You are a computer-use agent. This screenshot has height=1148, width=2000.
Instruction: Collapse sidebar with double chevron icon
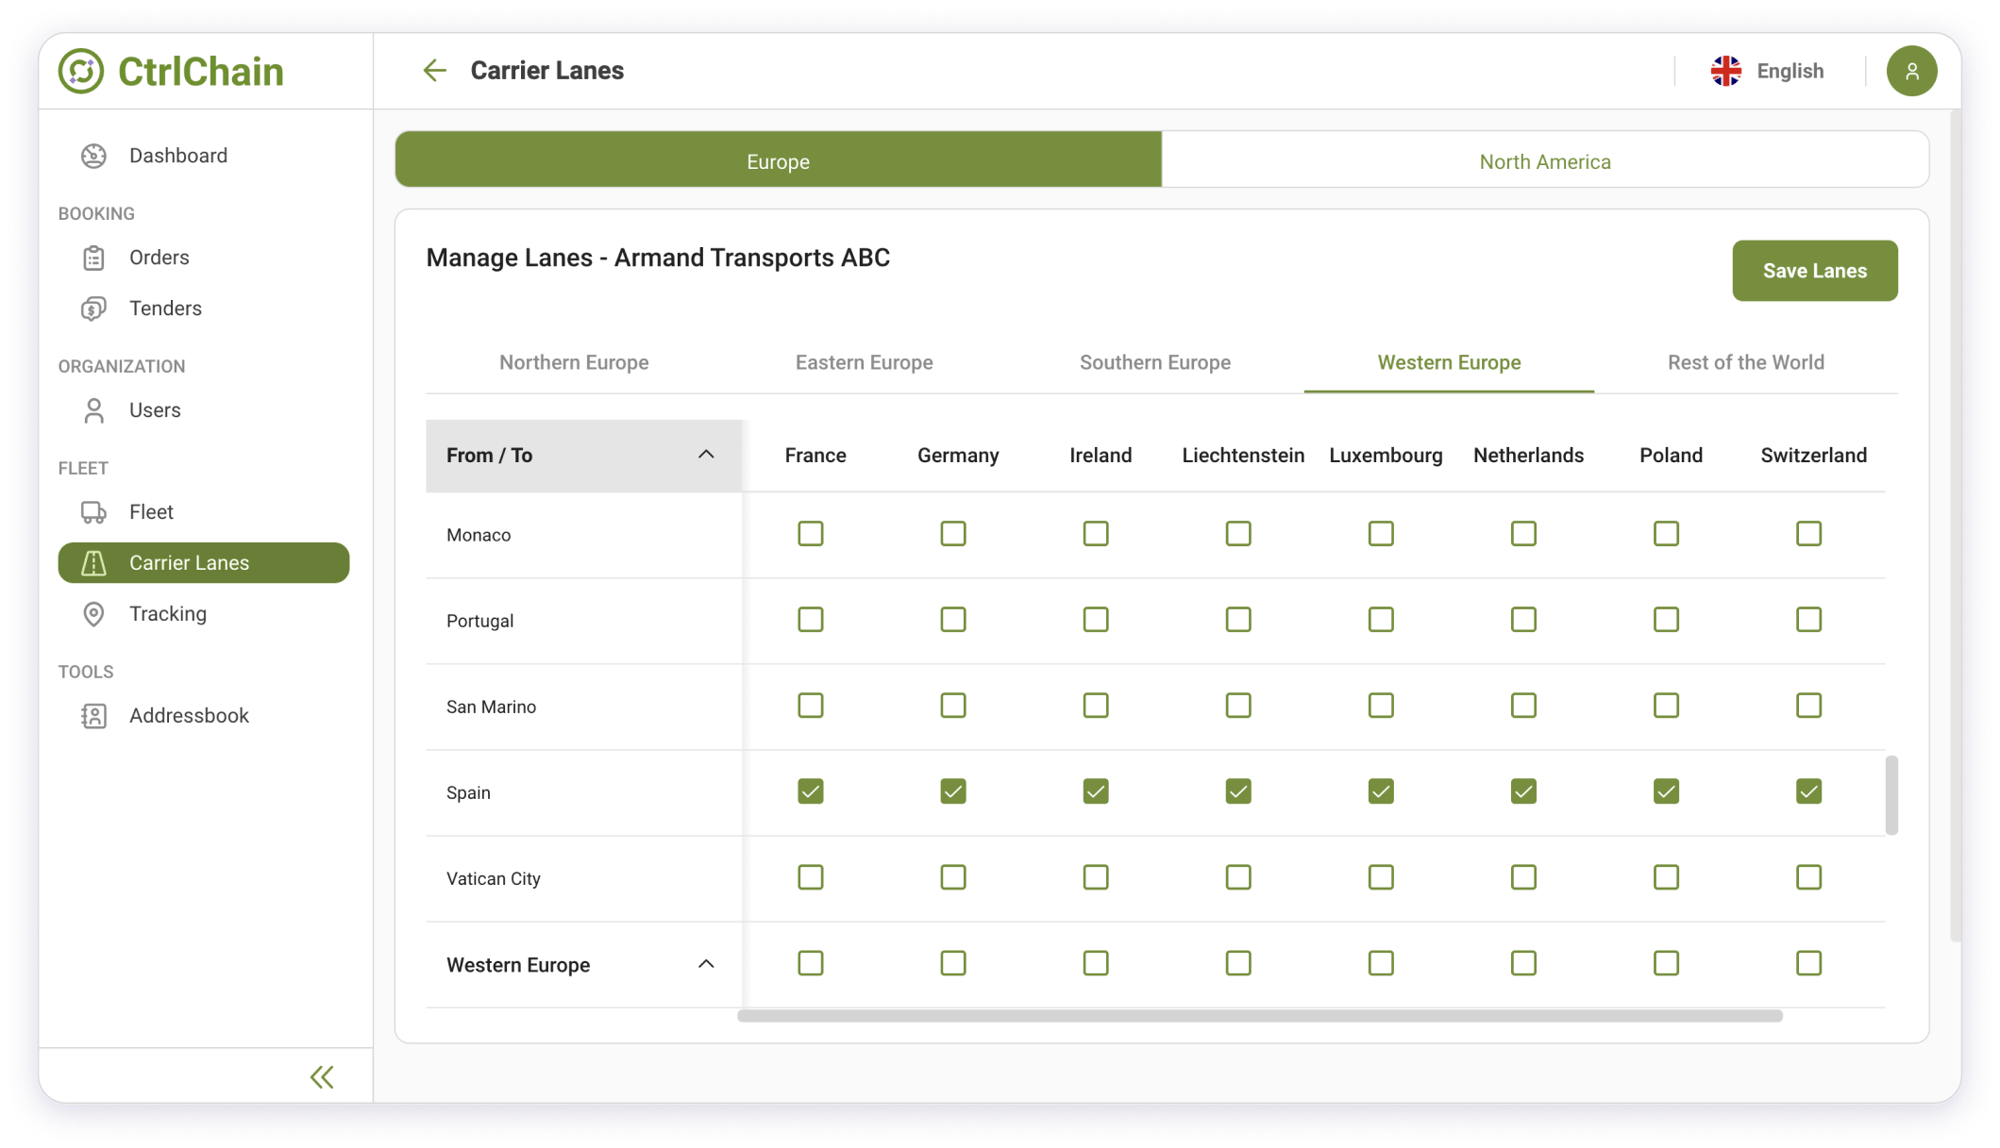coord(322,1077)
